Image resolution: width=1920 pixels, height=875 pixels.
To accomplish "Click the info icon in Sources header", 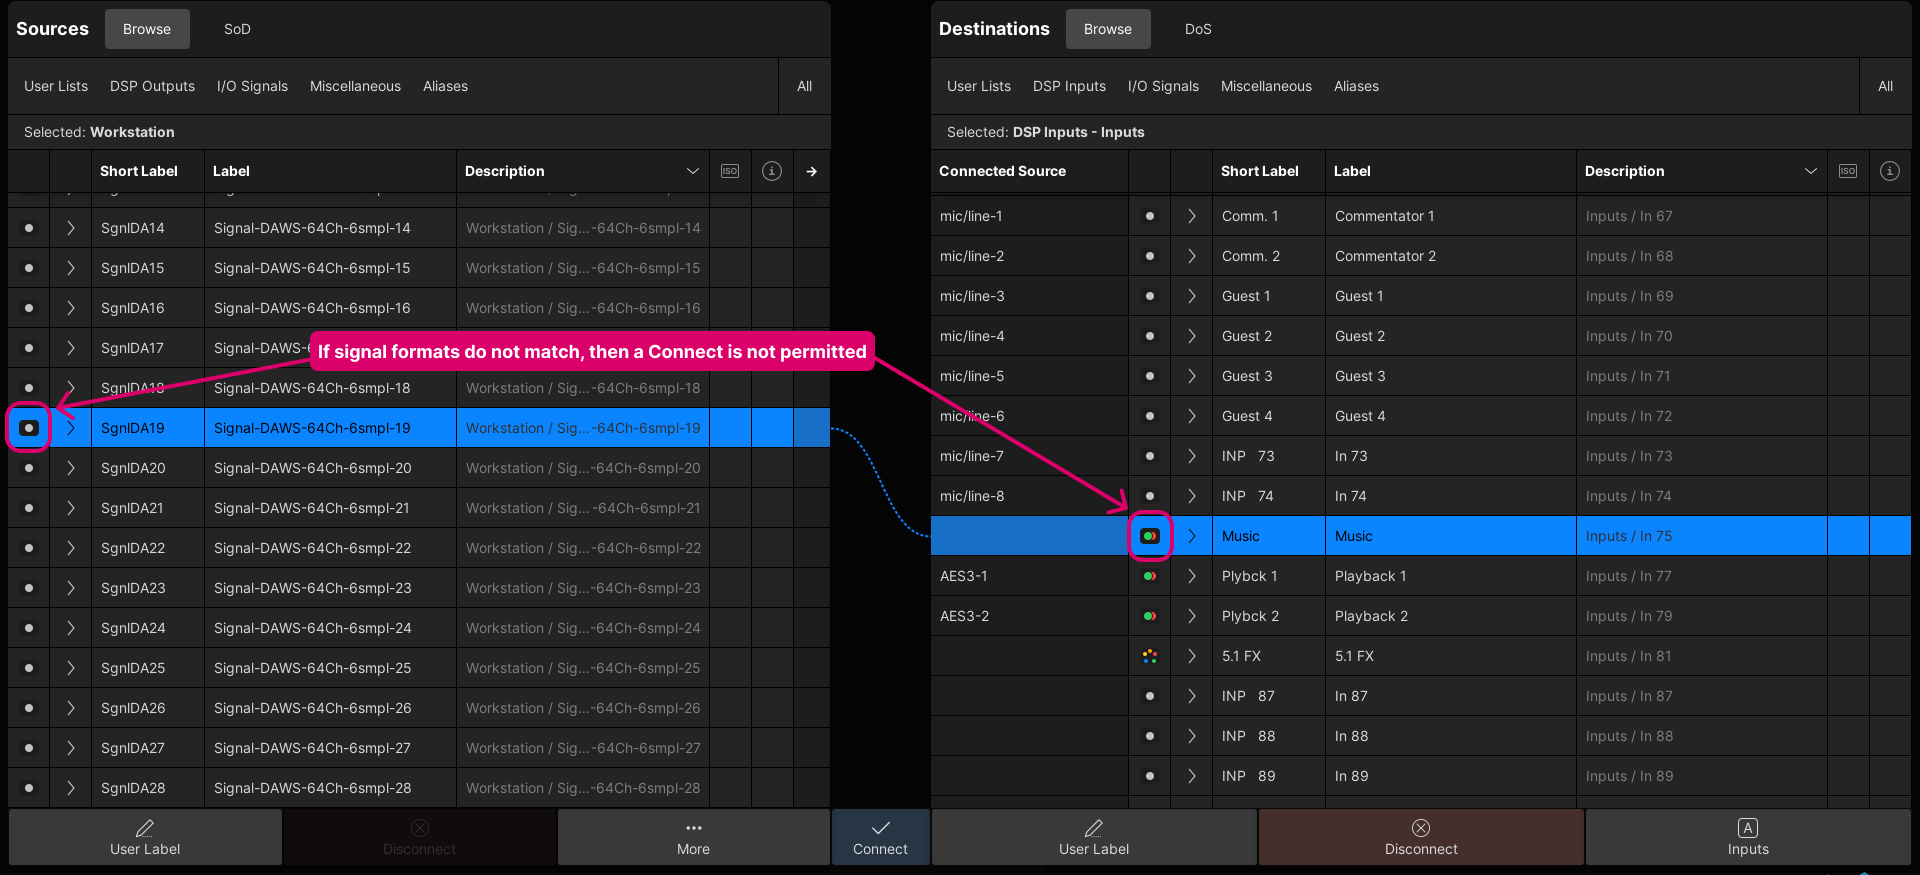I will click(772, 171).
